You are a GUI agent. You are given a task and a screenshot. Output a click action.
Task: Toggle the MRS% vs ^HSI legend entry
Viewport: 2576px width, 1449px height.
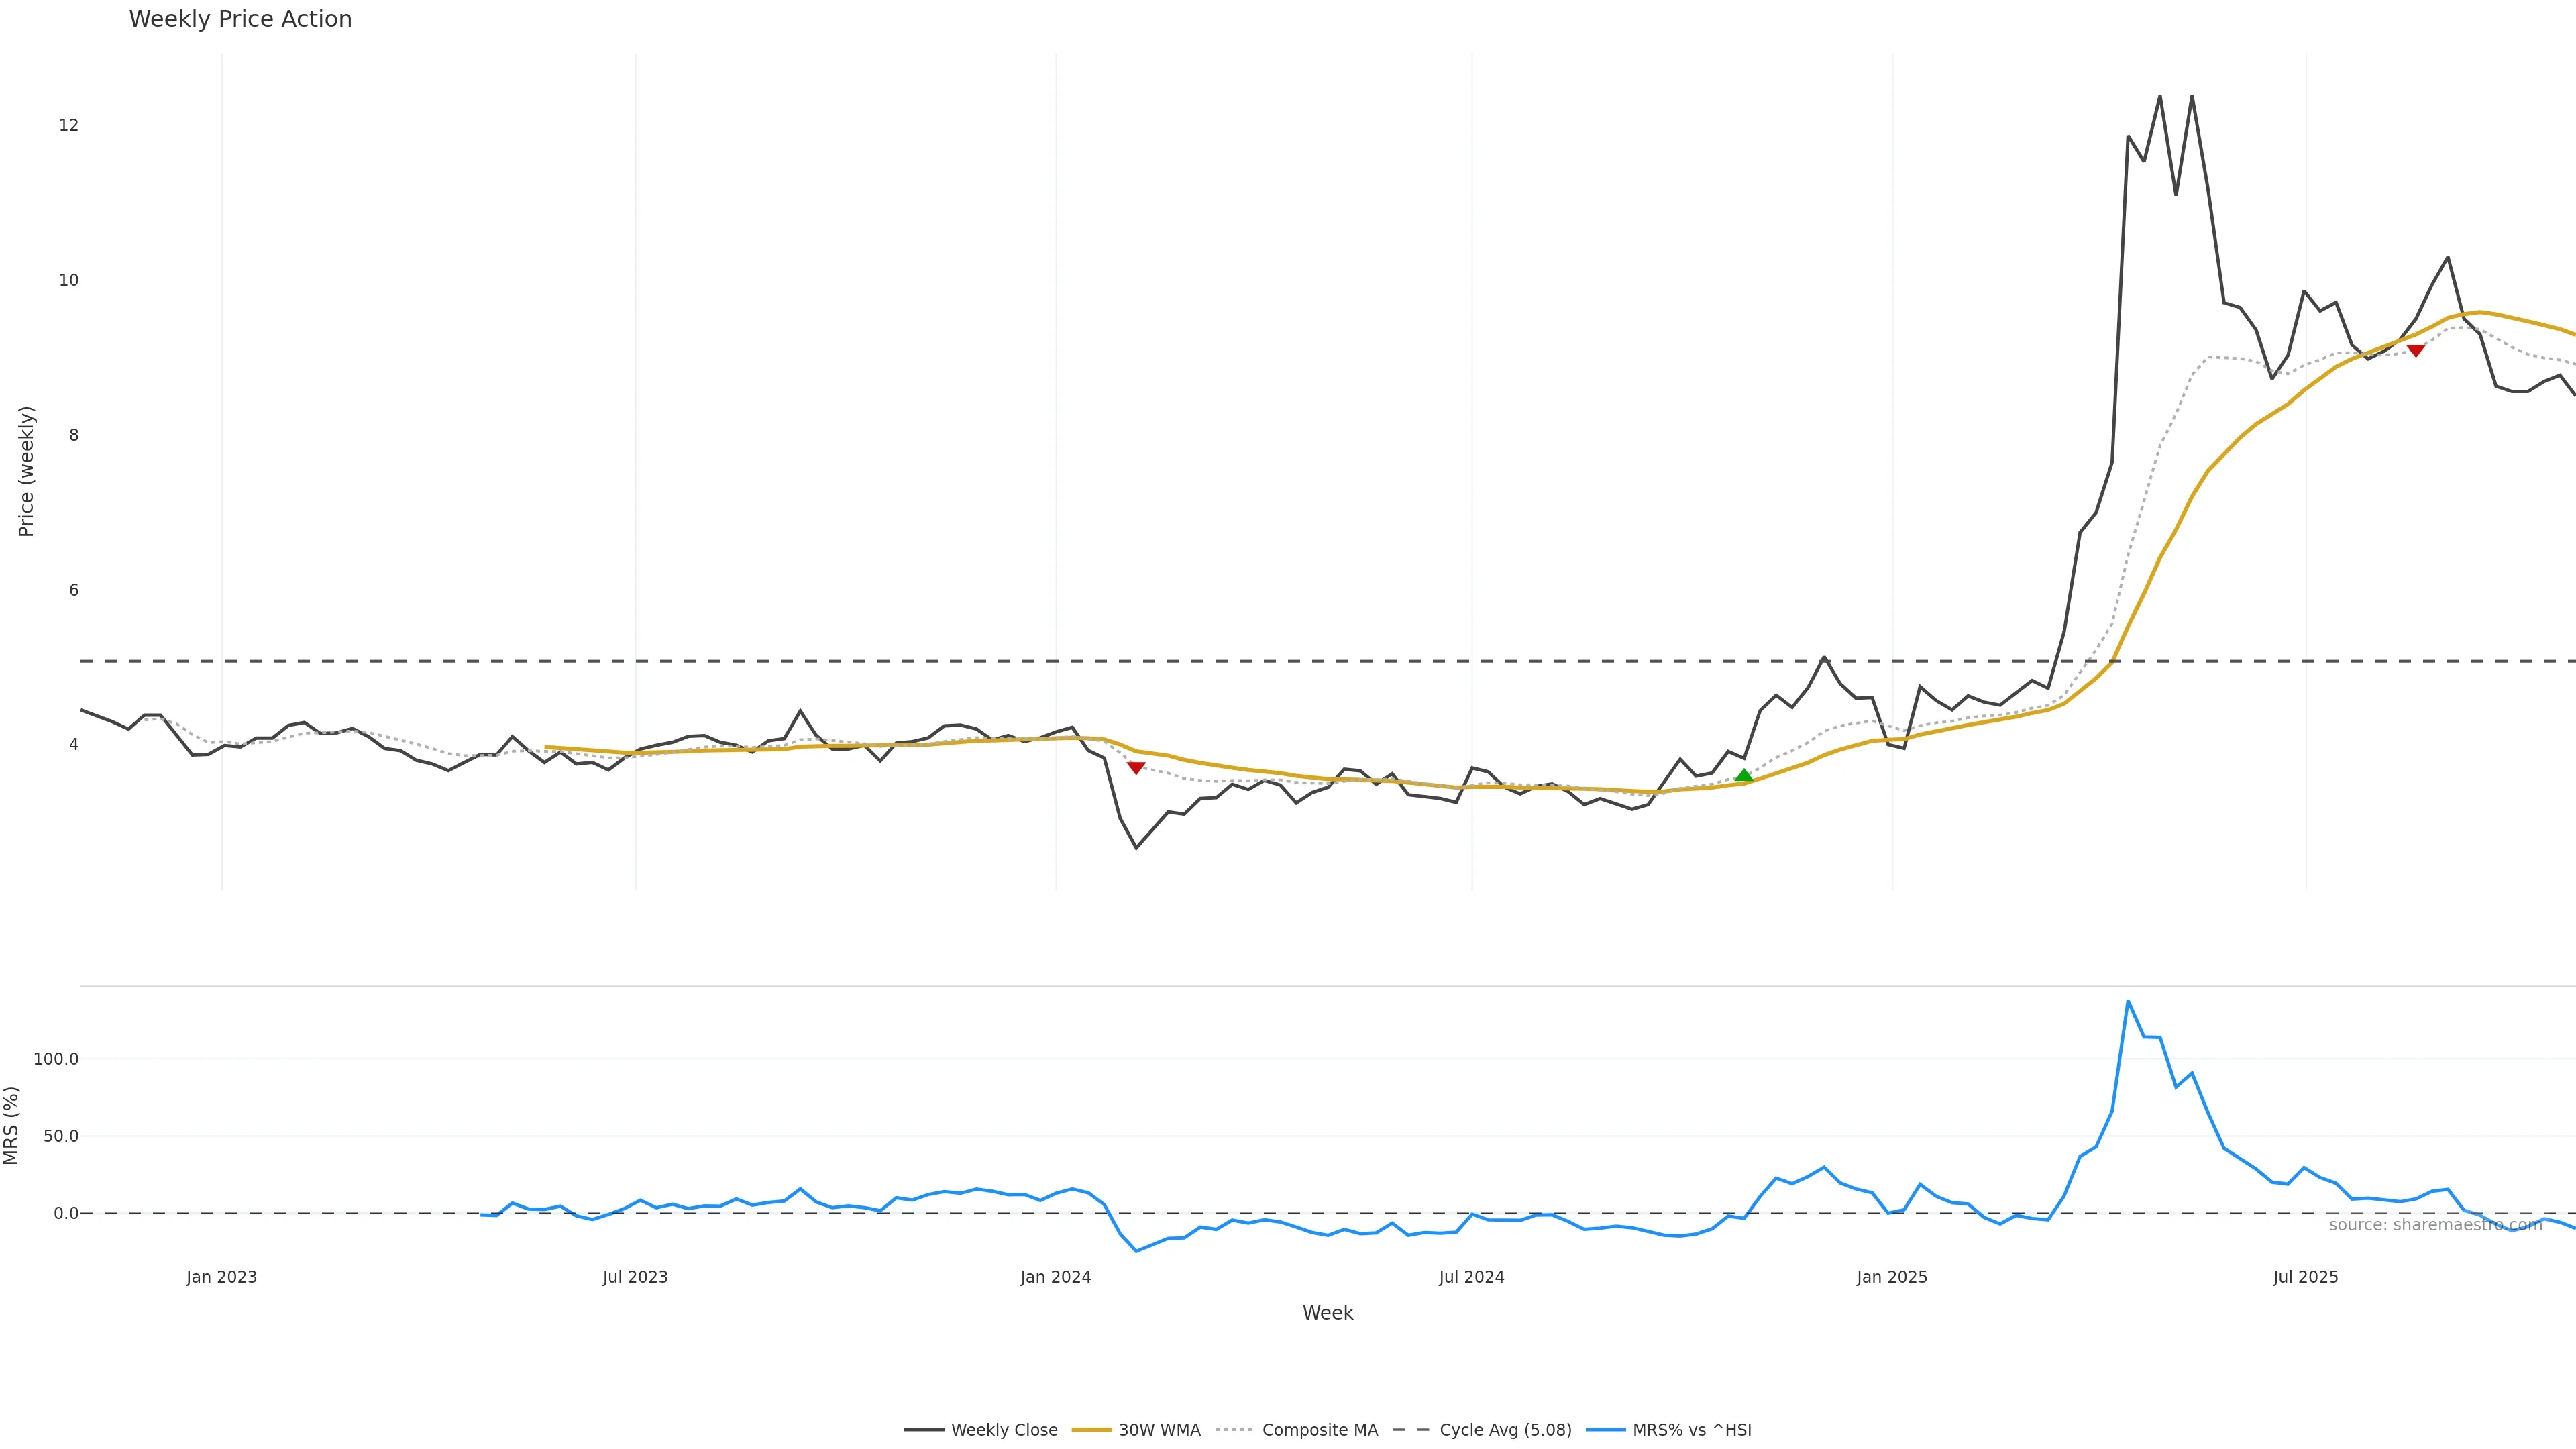(1691, 1430)
